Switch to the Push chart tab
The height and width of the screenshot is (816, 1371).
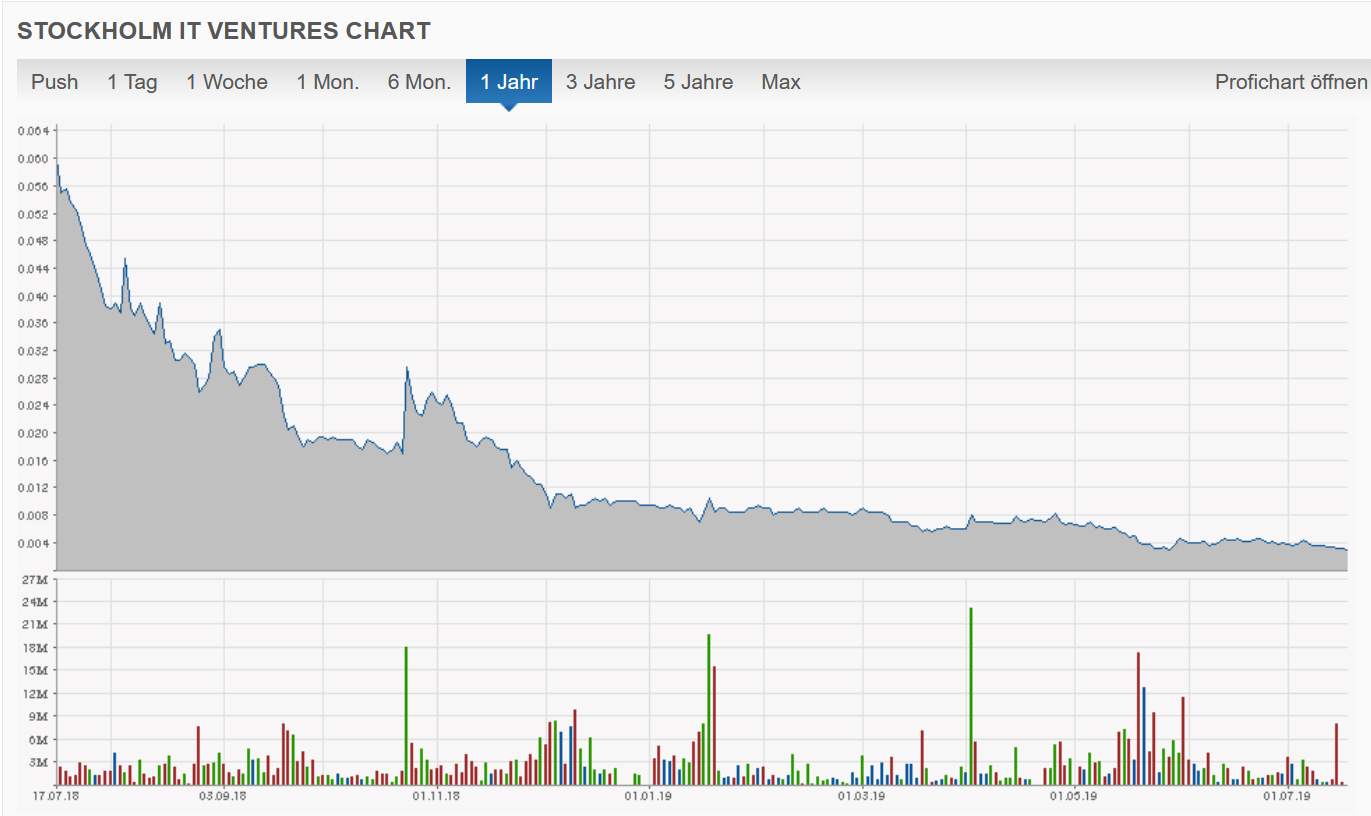pyautogui.click(x=54, y=82)
